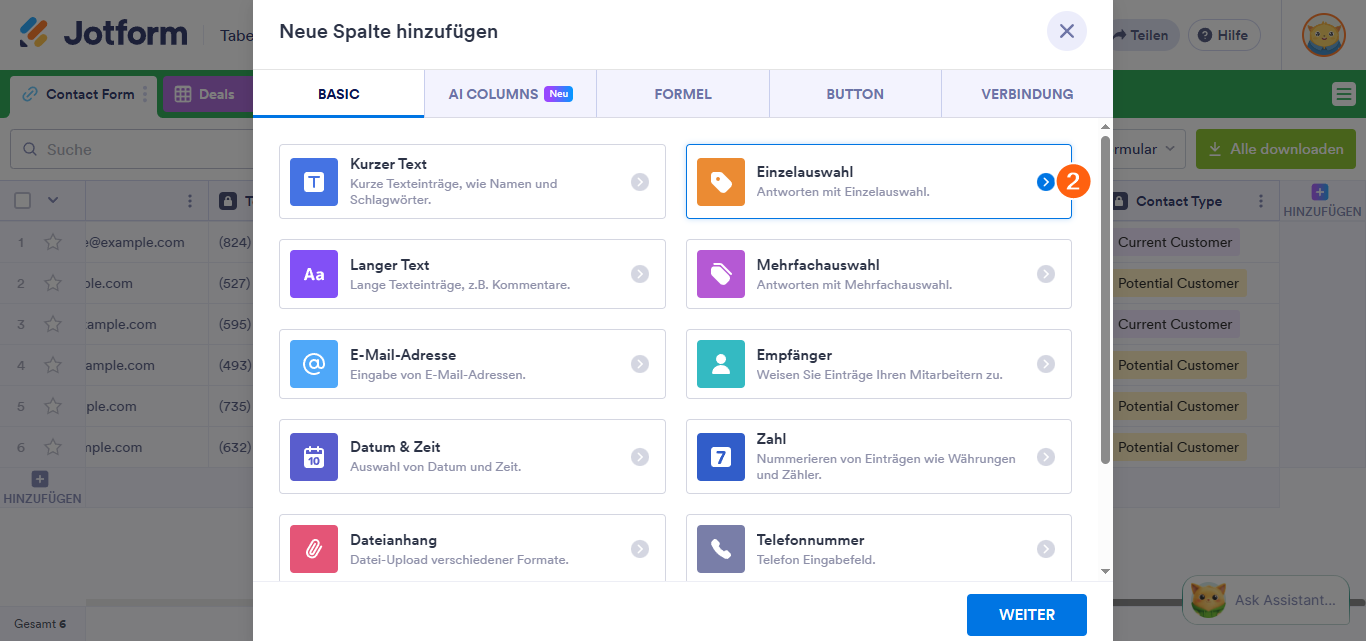Switch to the FORMEL tab

682,93
